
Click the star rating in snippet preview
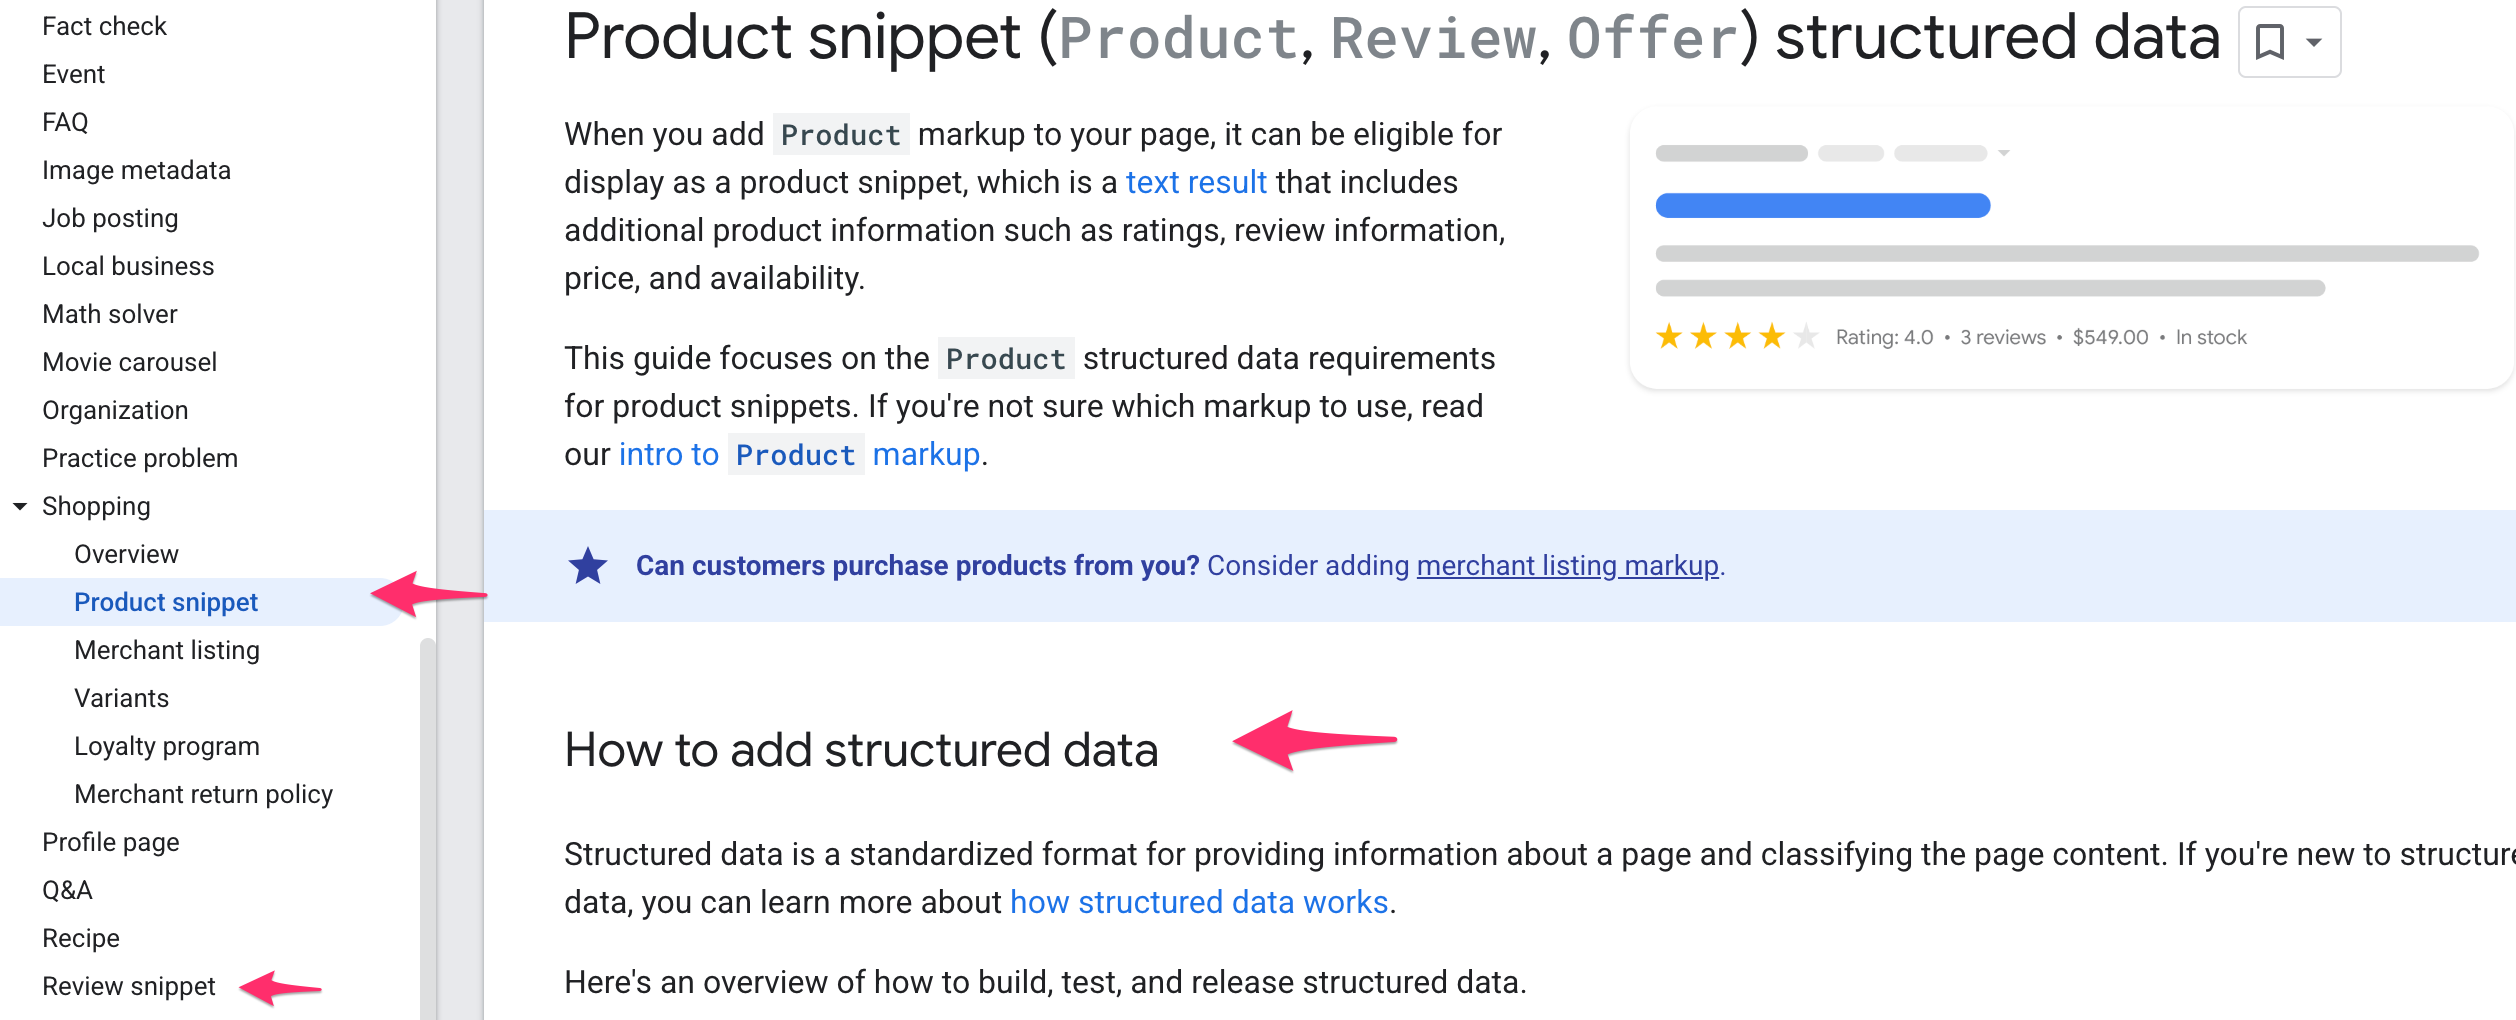(x=1735, y=337)
